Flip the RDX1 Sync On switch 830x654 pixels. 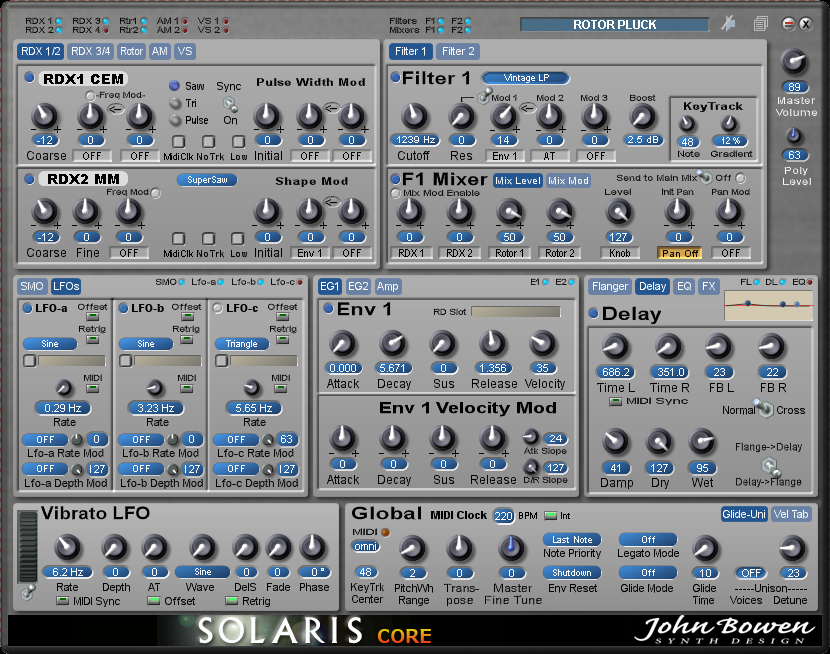230,104
